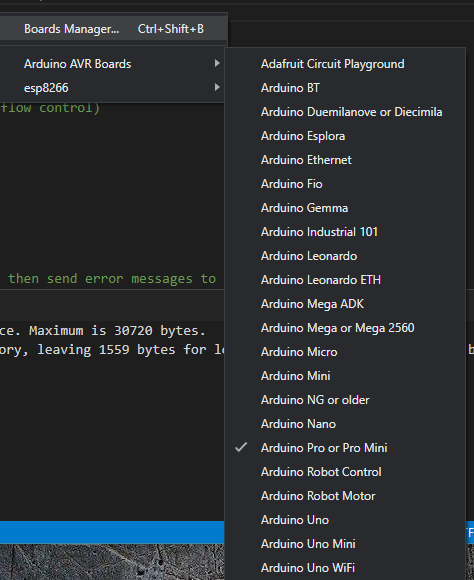The image size is (474, 580).
Task: Click the 'flow control)' comment in the editor
Action: [x=50, y=108]
